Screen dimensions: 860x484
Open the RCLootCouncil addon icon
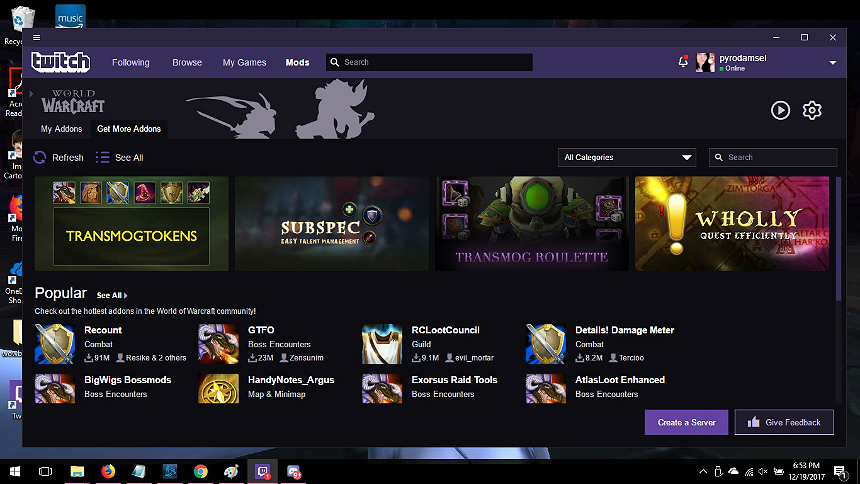click(382, 344)
